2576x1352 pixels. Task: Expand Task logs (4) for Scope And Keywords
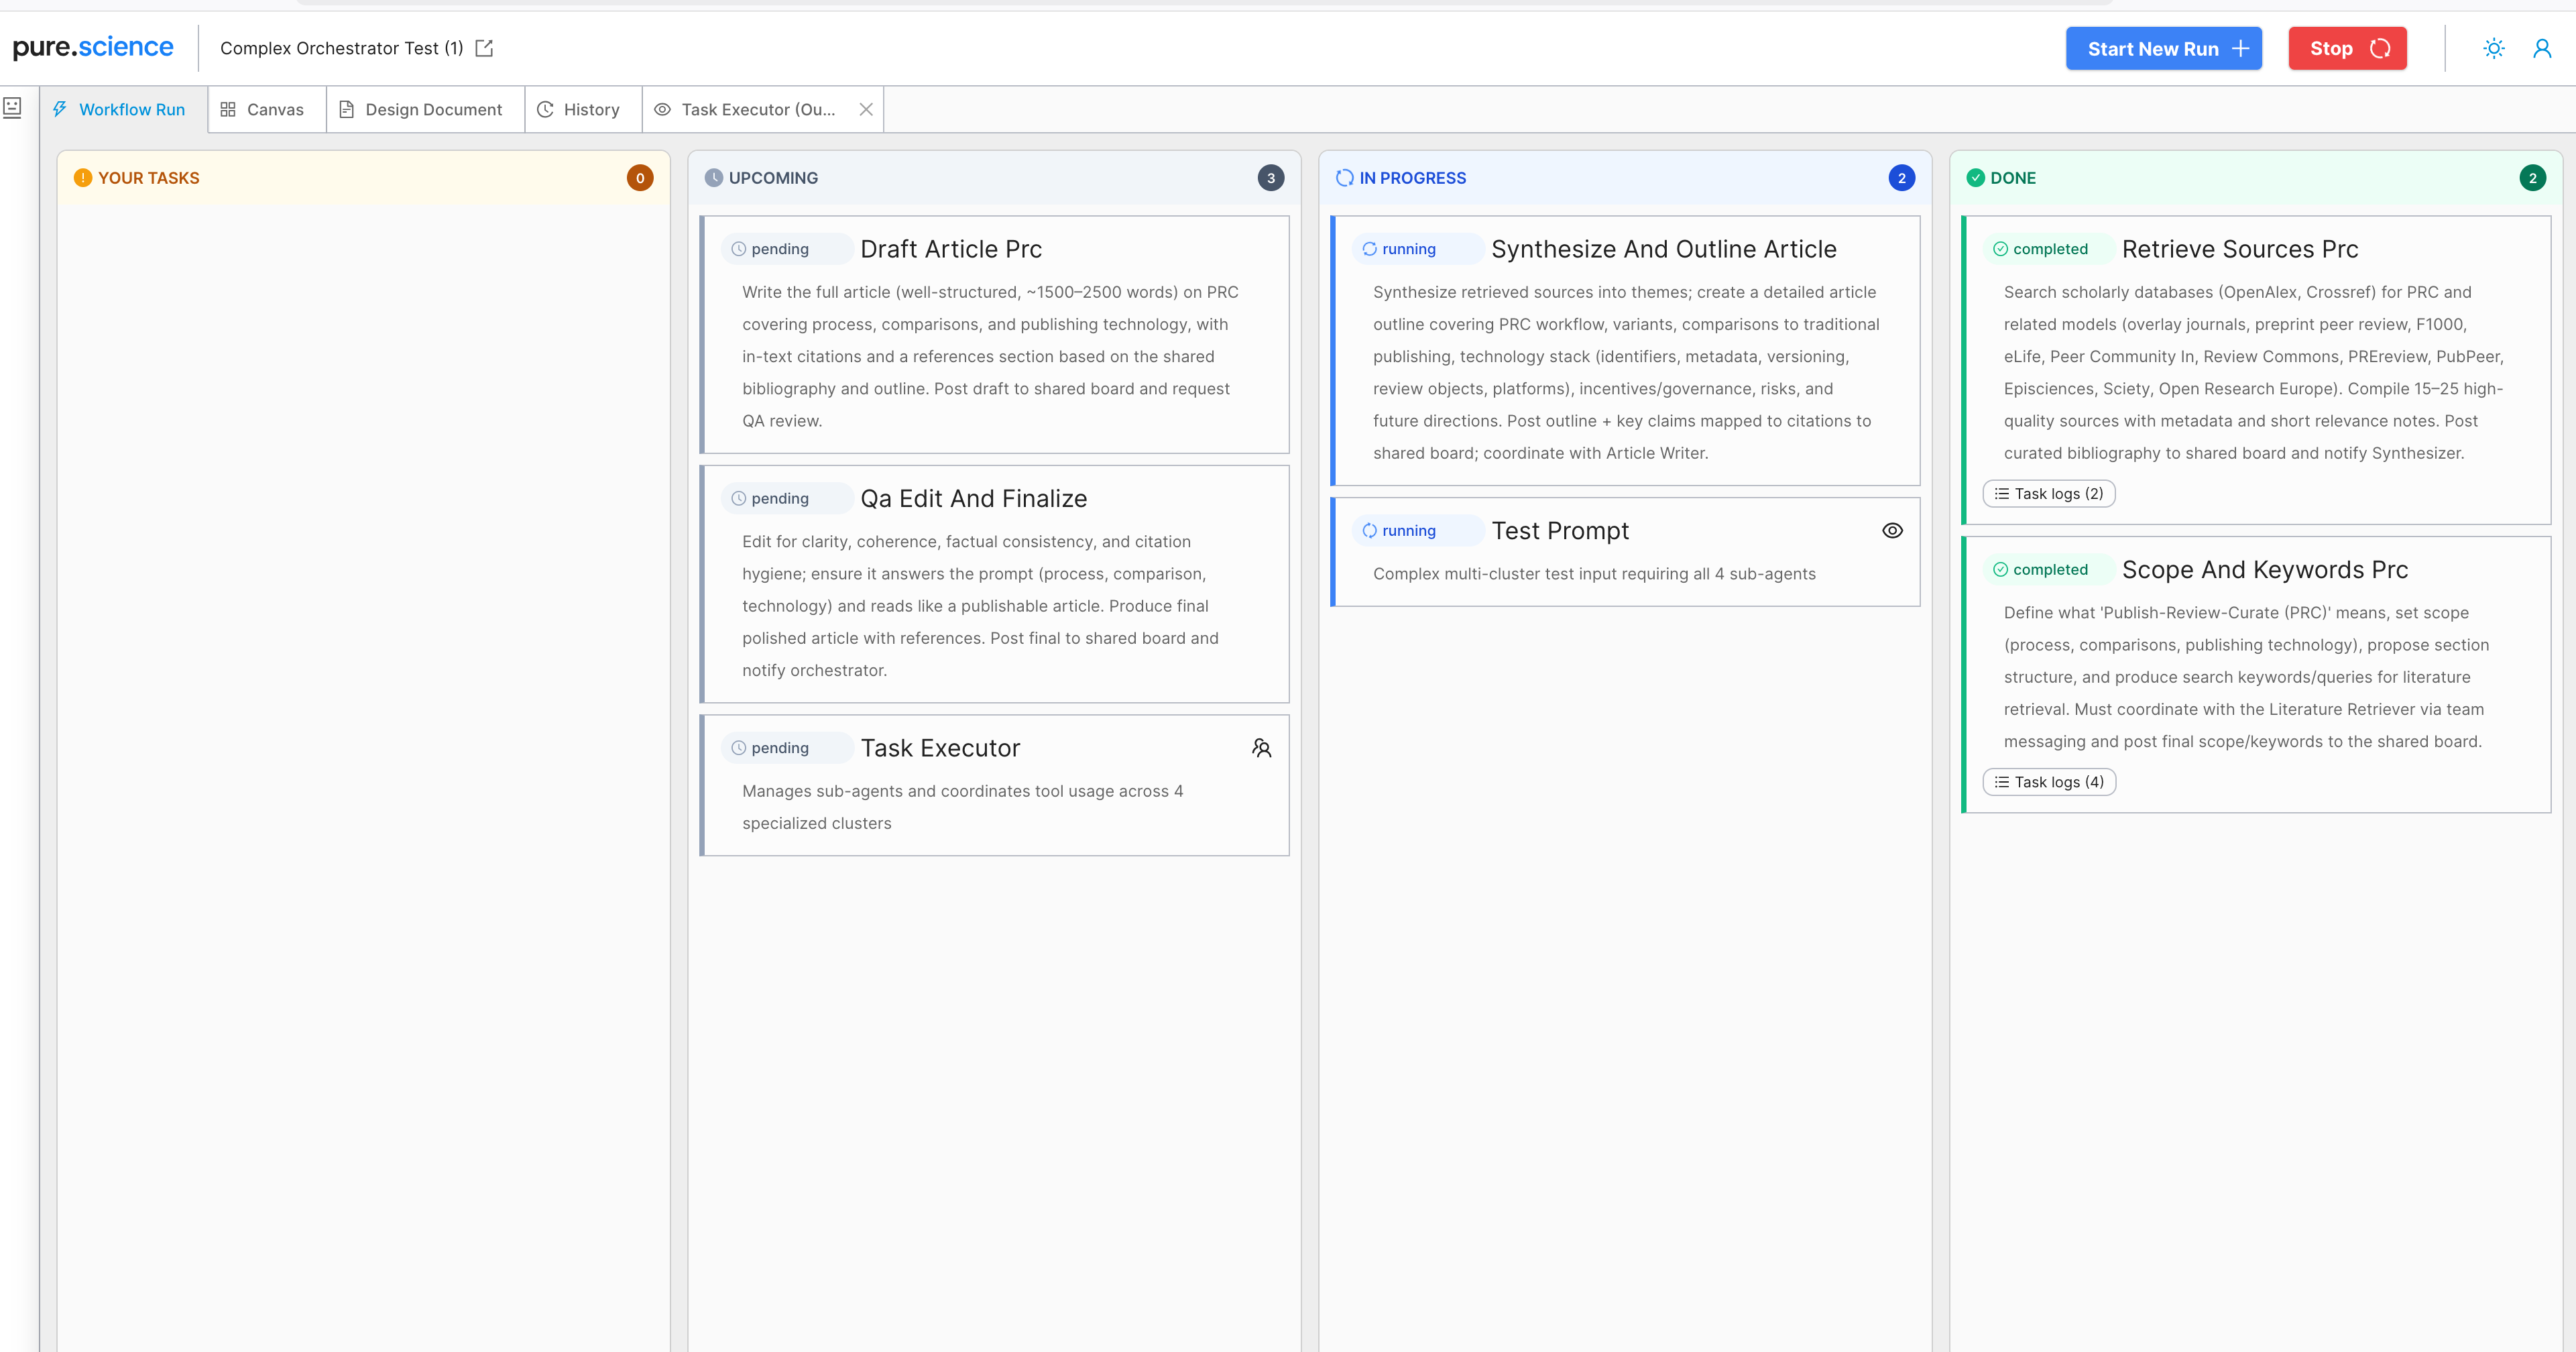tap(2048, 782)
